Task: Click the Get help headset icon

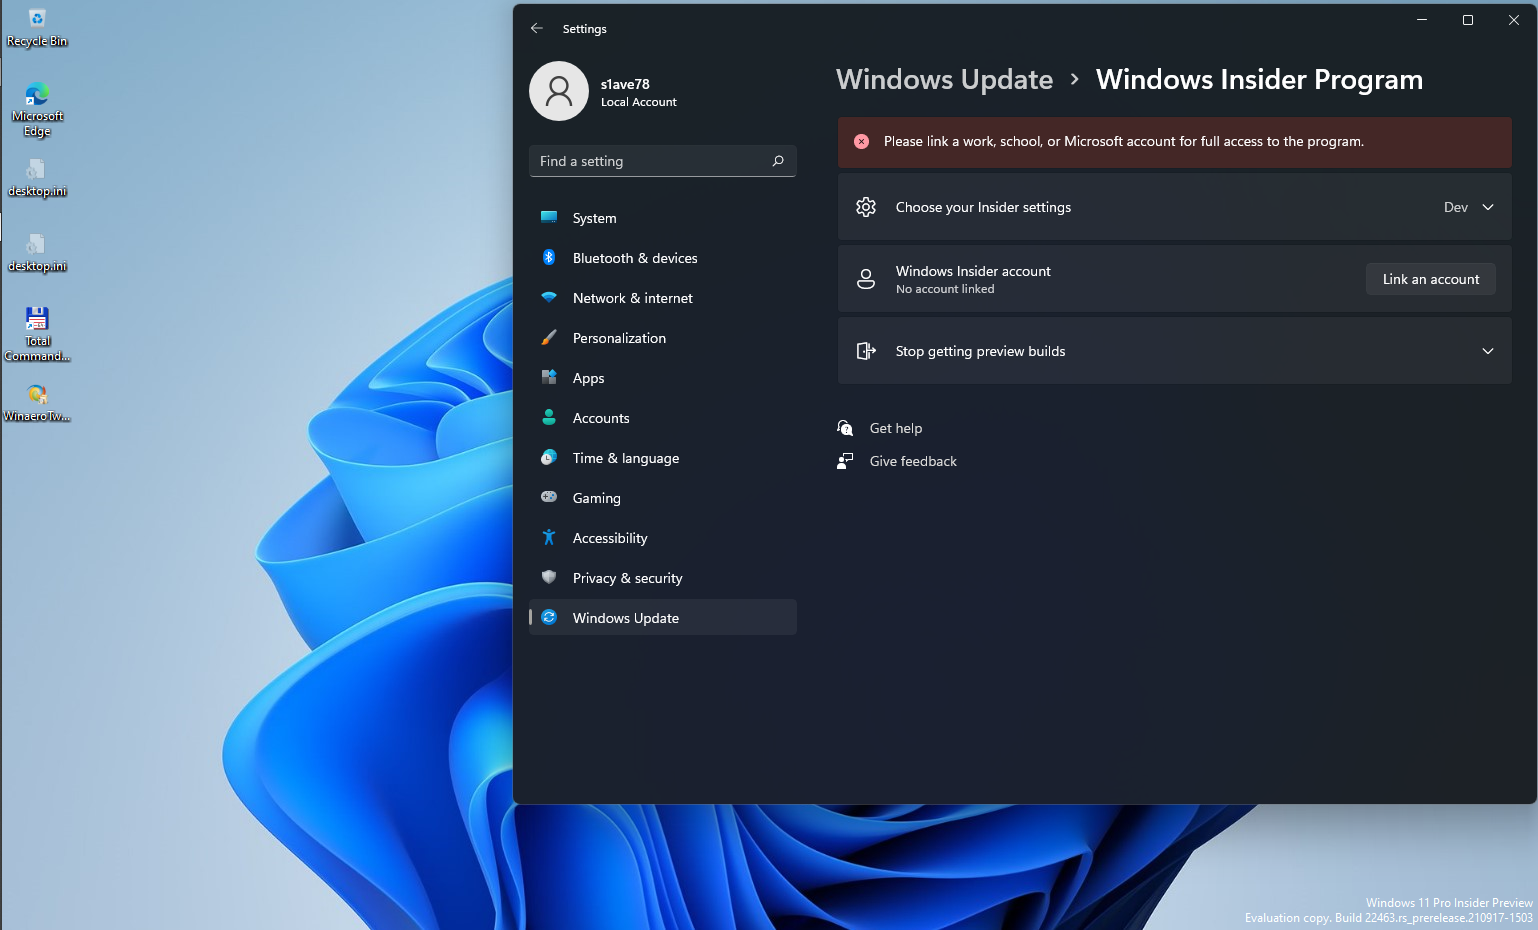Action: pos(845,428)
